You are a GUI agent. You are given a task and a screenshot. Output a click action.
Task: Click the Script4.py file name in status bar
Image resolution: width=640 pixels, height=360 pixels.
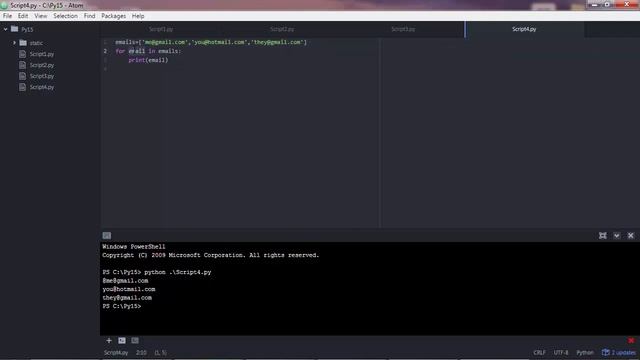click(116, 352)
